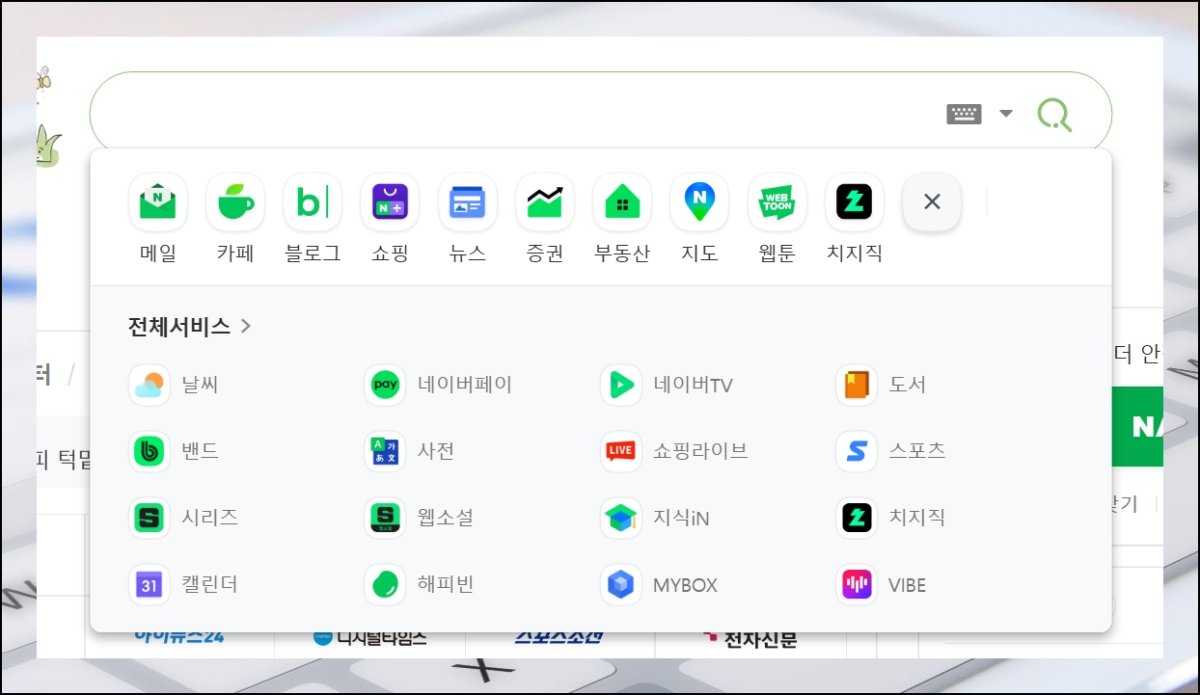Open the 웹툰 (Webtoon) shortcut icon
Image resolution: width=1200 pixels, height=695 pixels.
[777, 203]
